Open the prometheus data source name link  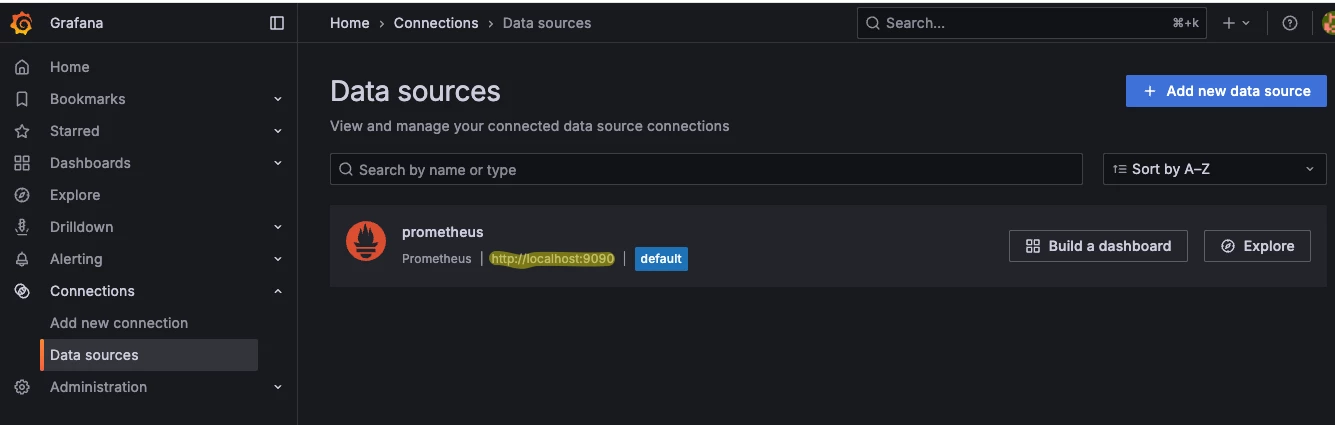[442, 232]
